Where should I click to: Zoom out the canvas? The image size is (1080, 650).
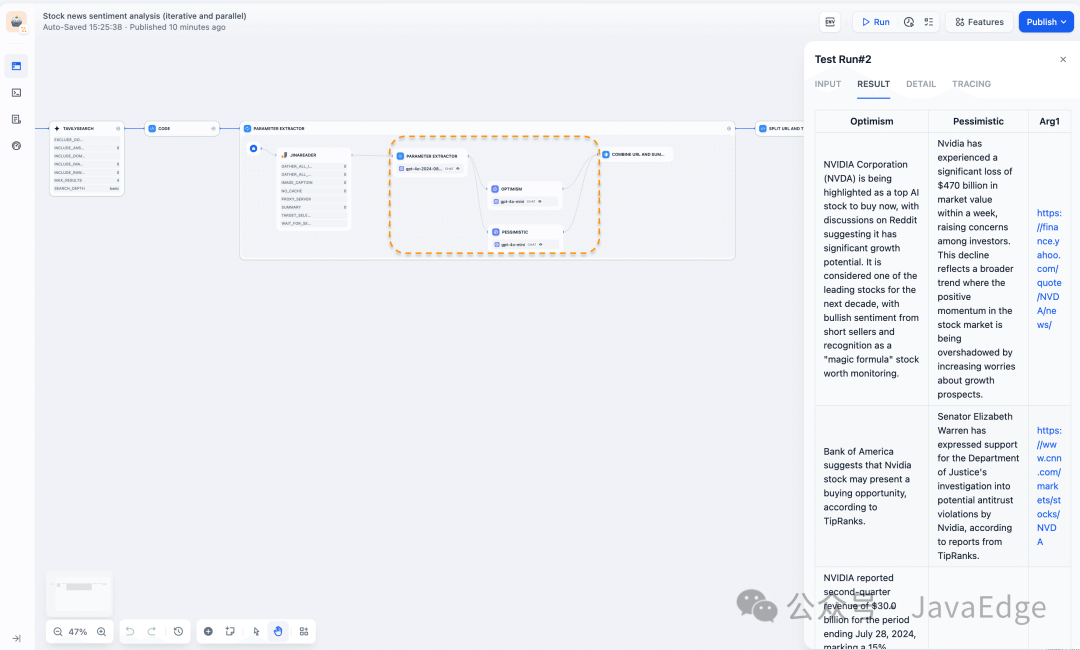coord(58,631)
